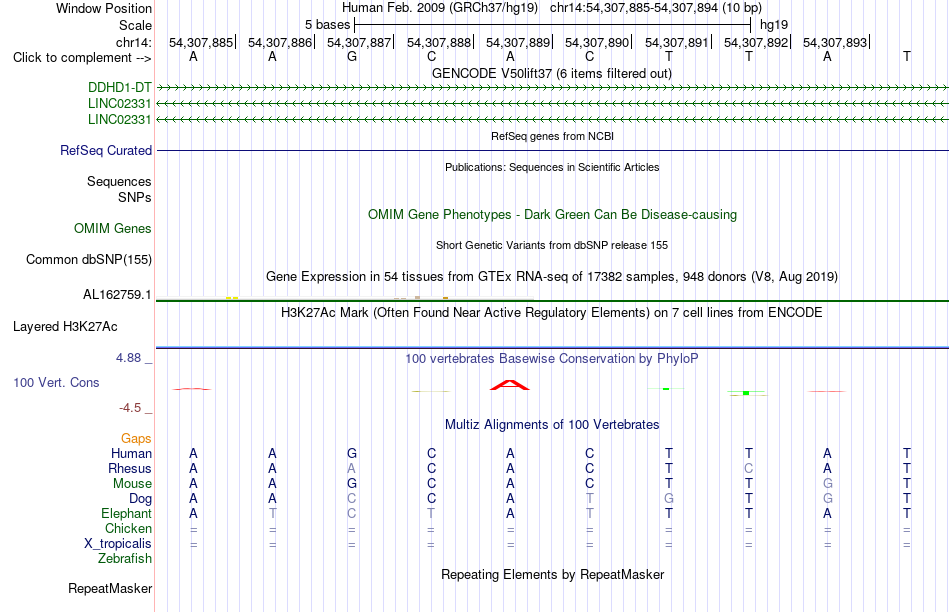The image size is (950, 612).
Task: Click the H3K27Ac Mark ENCODE track title
Action: click(x=552, y=313)
